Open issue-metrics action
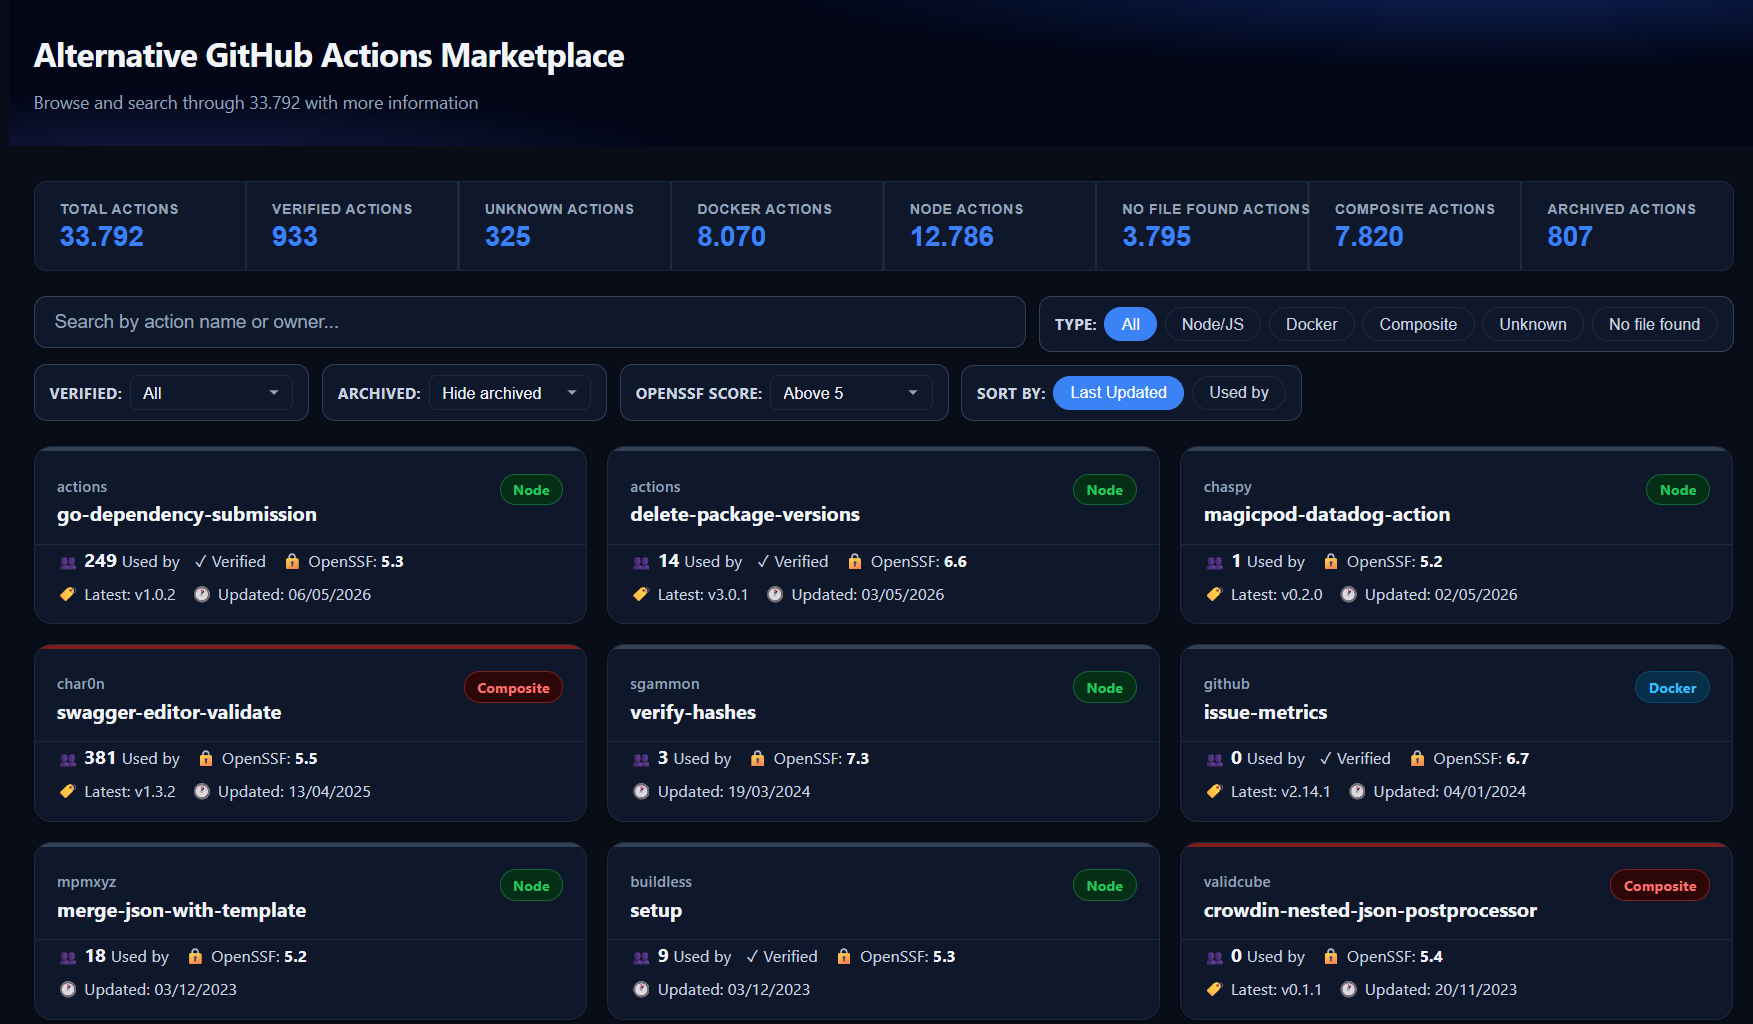1753x1024 pixels. [x=1265, y=713]
